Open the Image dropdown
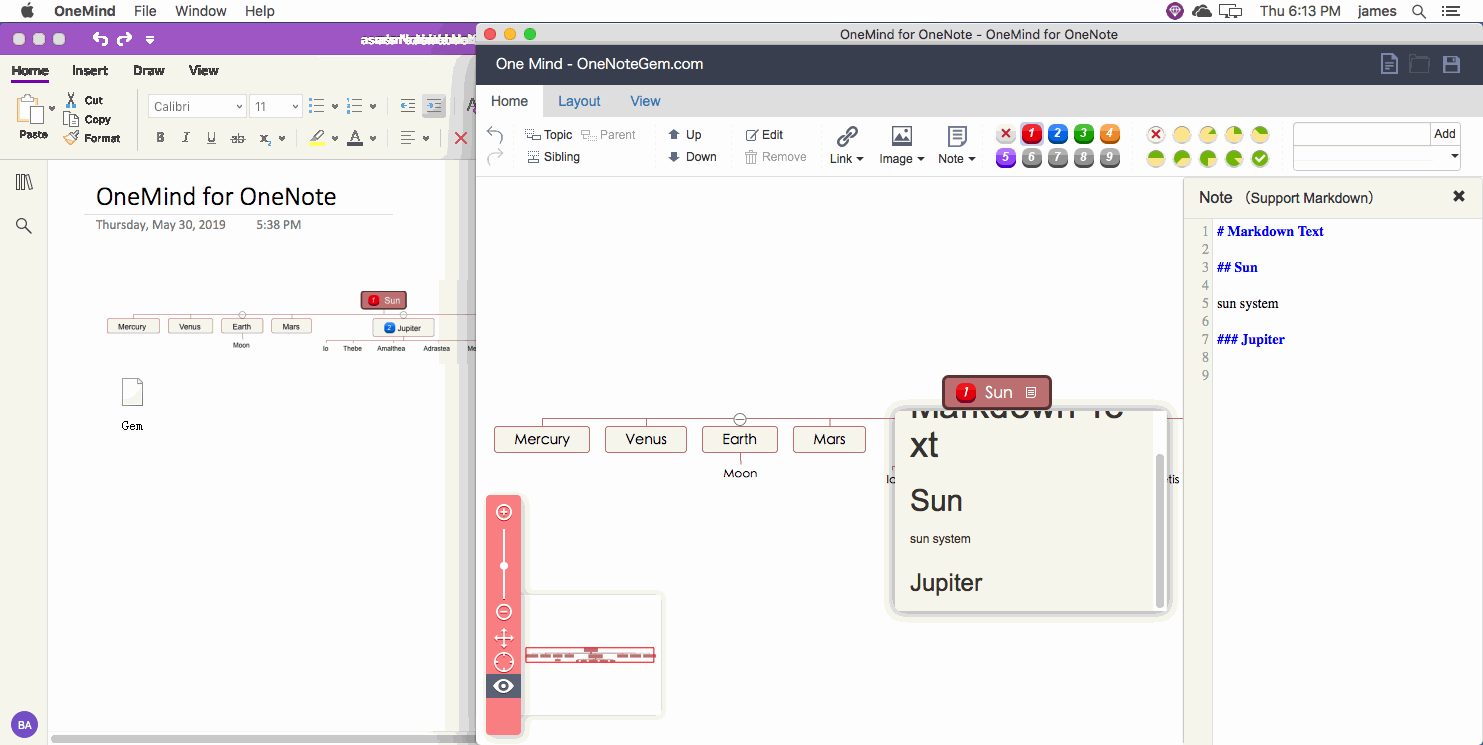The height and width of the screenshot is (745, 1483). [902, 146]
